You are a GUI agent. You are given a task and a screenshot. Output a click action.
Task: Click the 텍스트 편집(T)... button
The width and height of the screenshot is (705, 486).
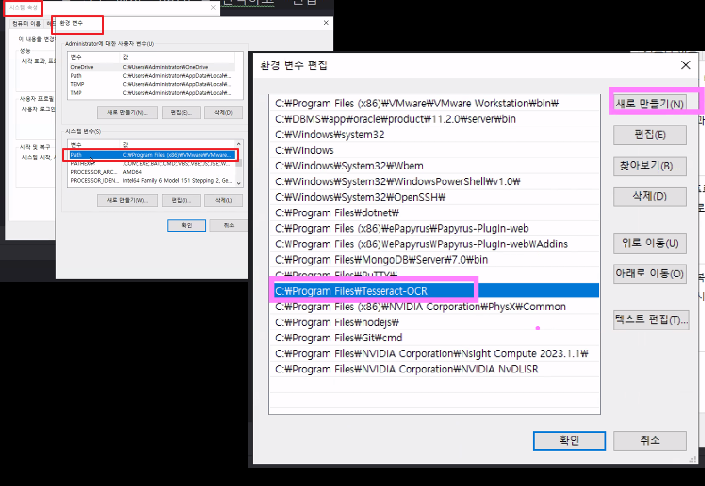pyautogui.click(x=651, y=320)
